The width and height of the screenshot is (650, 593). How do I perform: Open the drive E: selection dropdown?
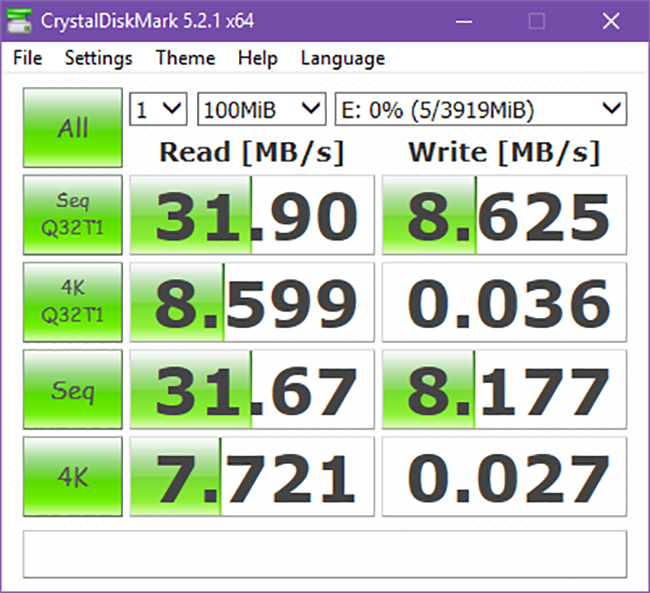click(x=481, y=109)
